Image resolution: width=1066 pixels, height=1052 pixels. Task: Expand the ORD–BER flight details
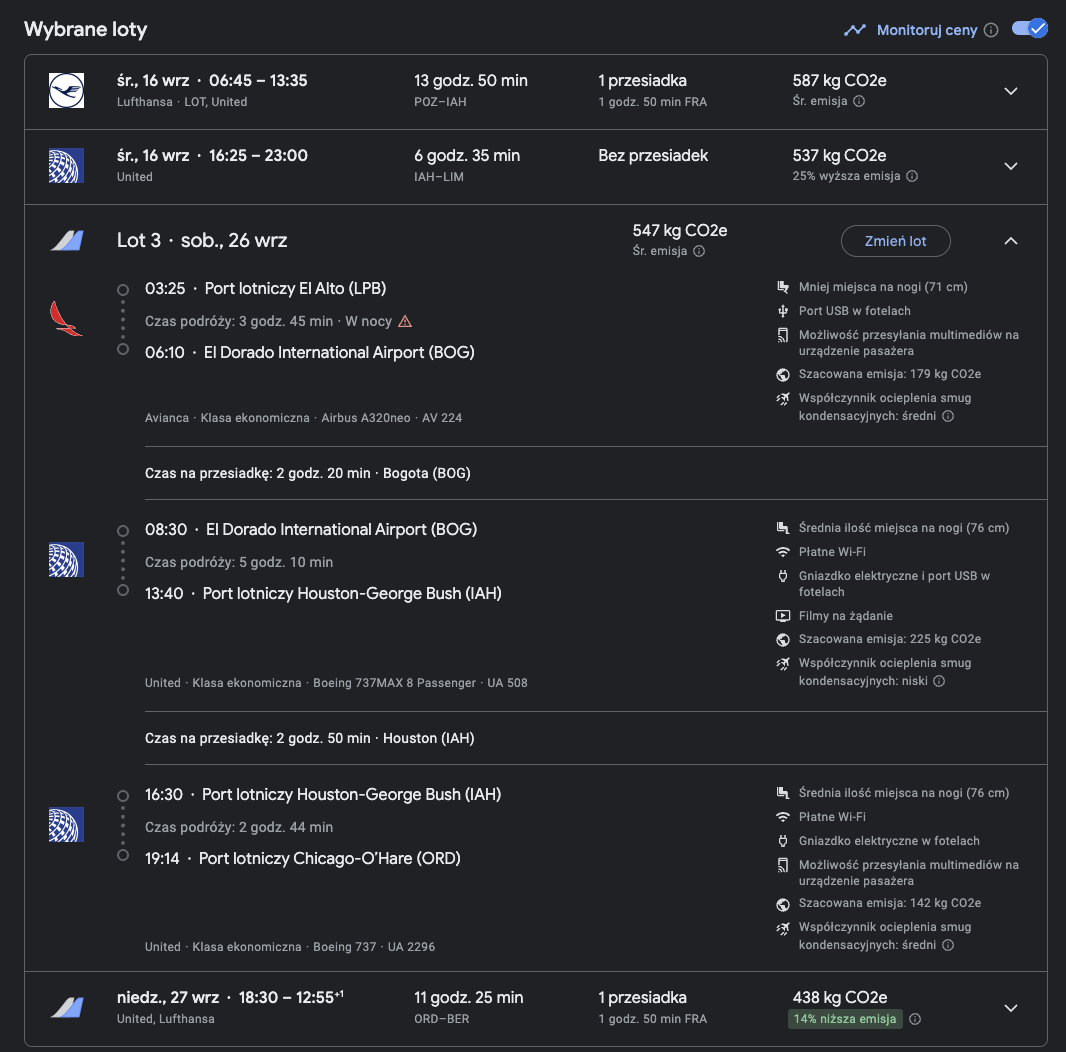pyautogui.click(x=1011, y=1008)
